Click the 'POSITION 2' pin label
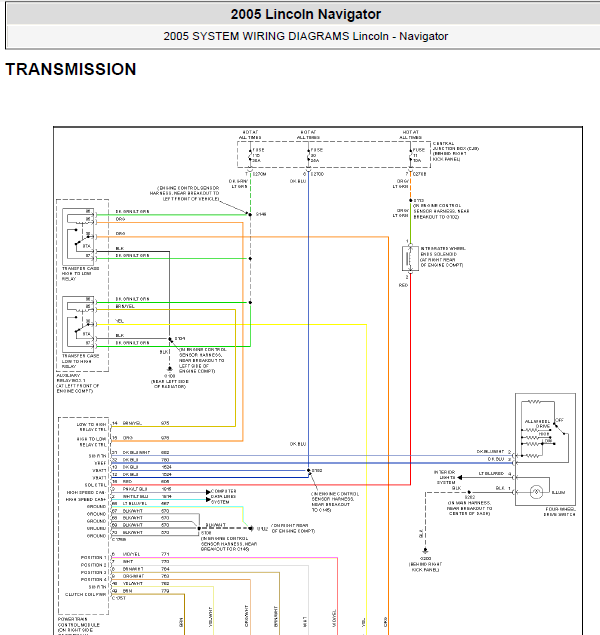This screenshot has width=600, height=635. coord(94,565)
